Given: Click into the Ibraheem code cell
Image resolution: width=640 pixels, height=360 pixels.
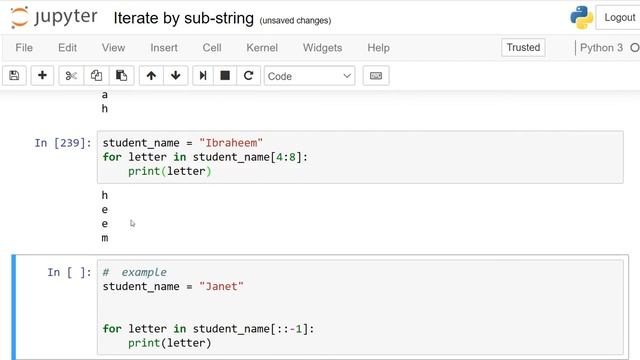Looking at the screenshot, I should [360, 157].
